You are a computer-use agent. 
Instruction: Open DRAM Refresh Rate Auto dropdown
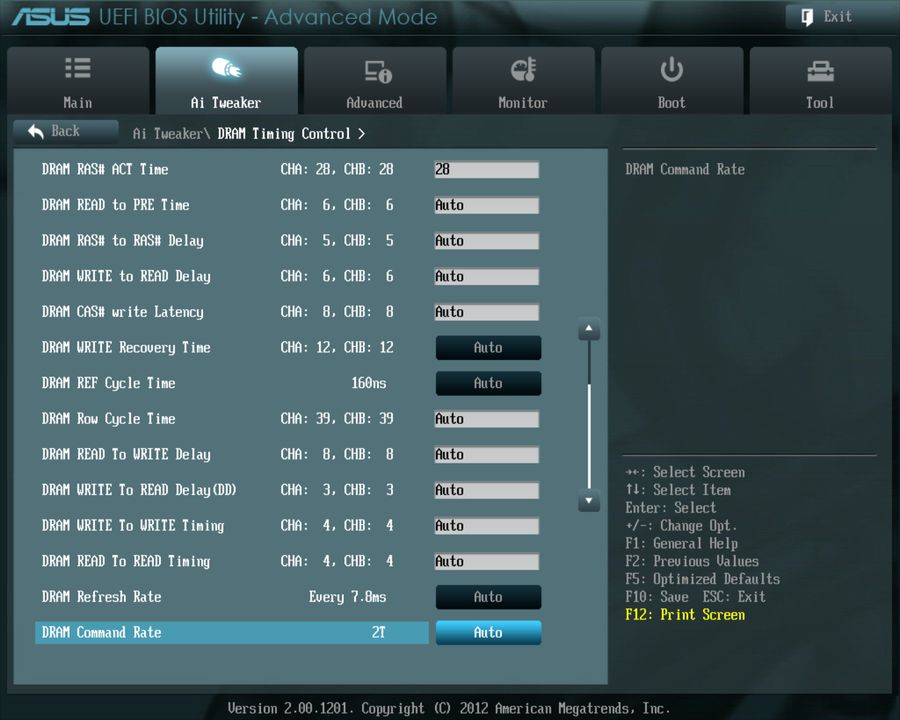pyautogui.click(x=488, y=597)
